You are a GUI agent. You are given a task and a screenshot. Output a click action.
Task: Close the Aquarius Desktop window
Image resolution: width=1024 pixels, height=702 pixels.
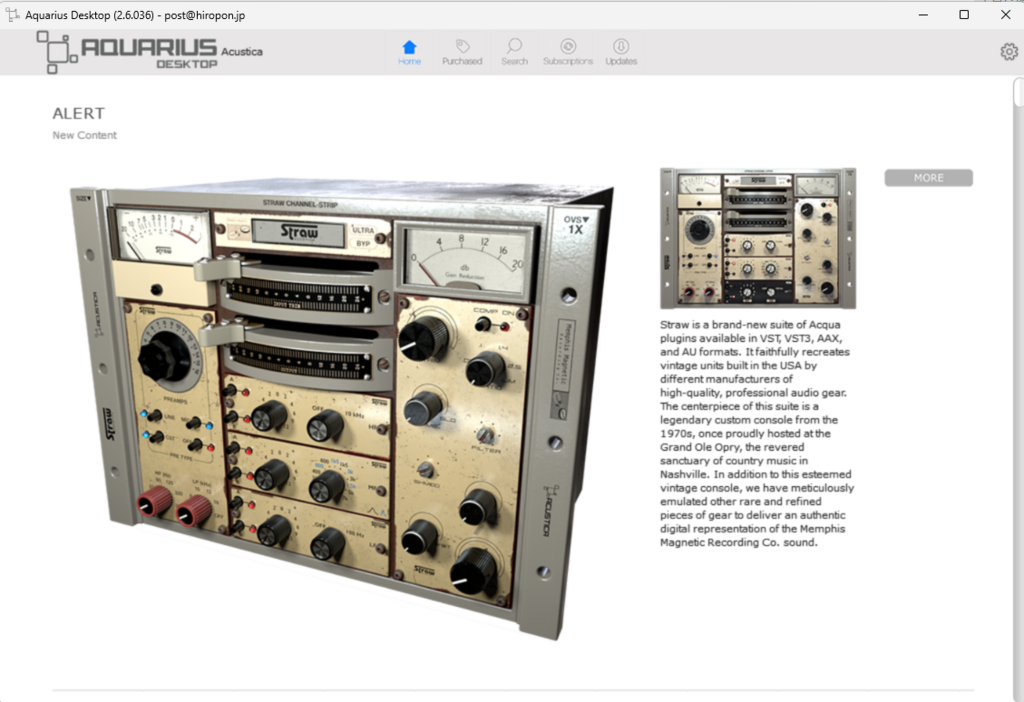coord(1006,14)
